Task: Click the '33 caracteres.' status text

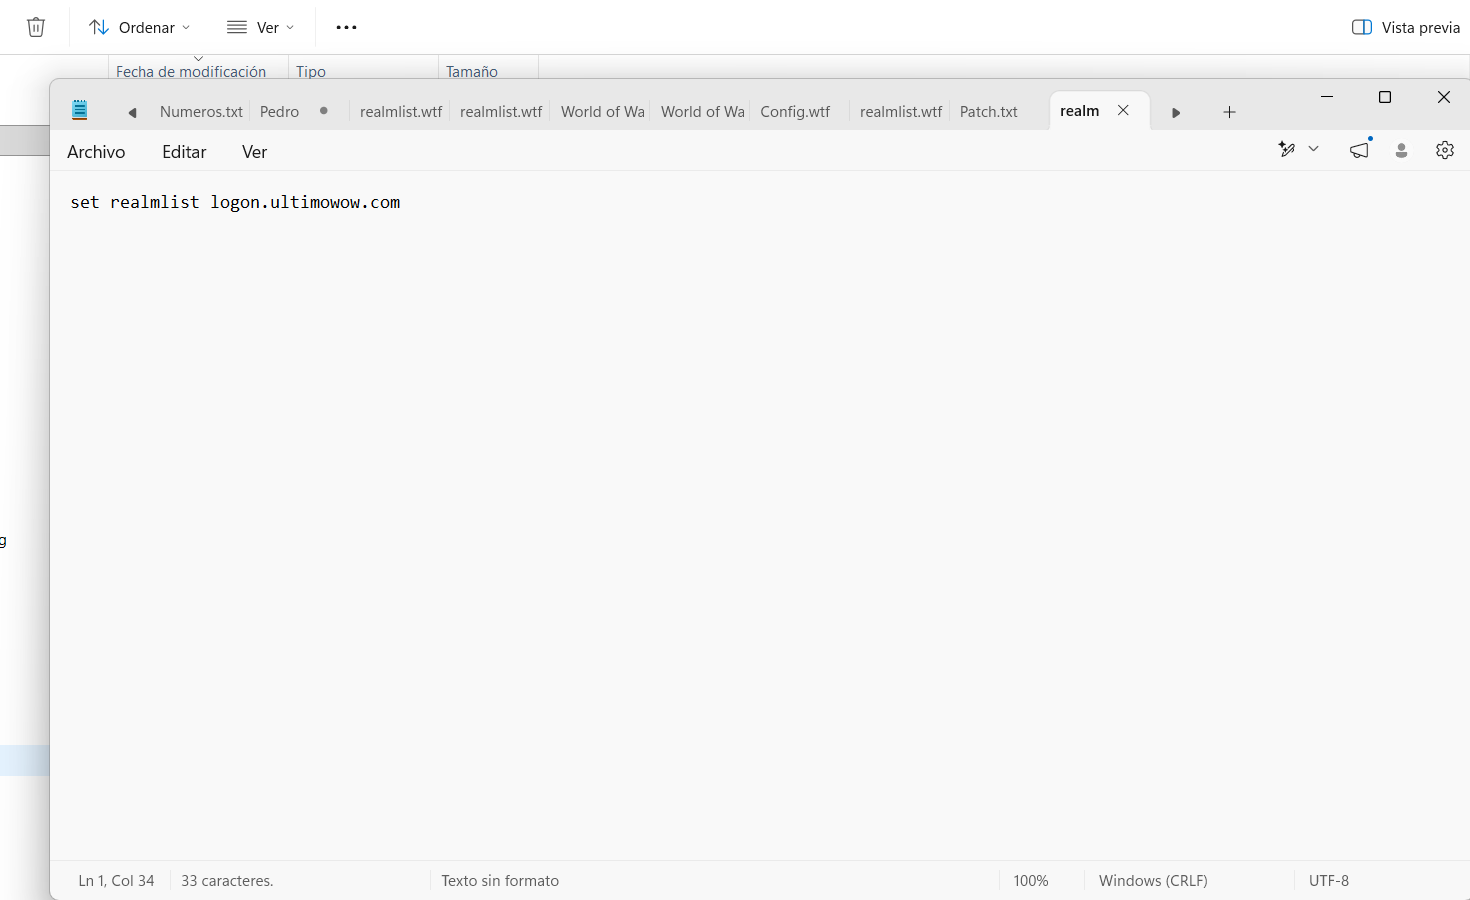Action: 227,881
